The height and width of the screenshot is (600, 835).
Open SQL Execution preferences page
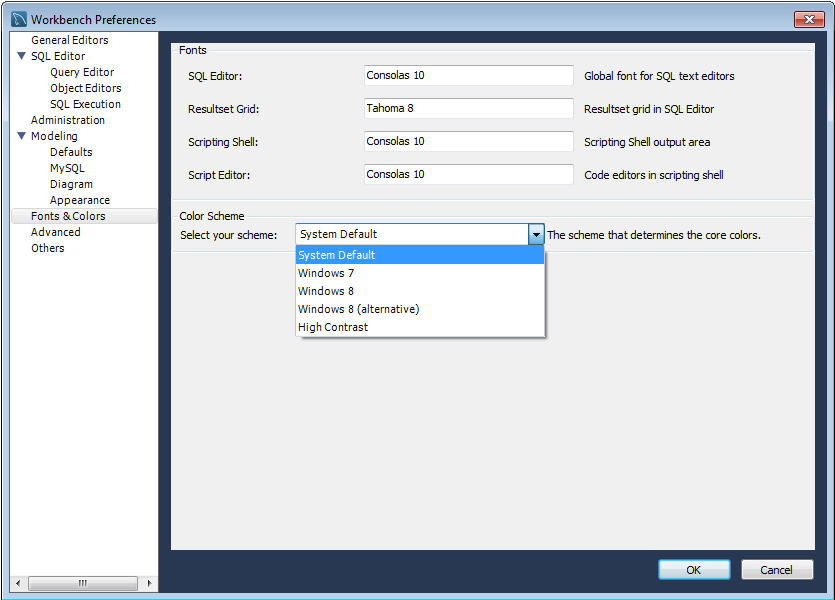click(85, 104)
